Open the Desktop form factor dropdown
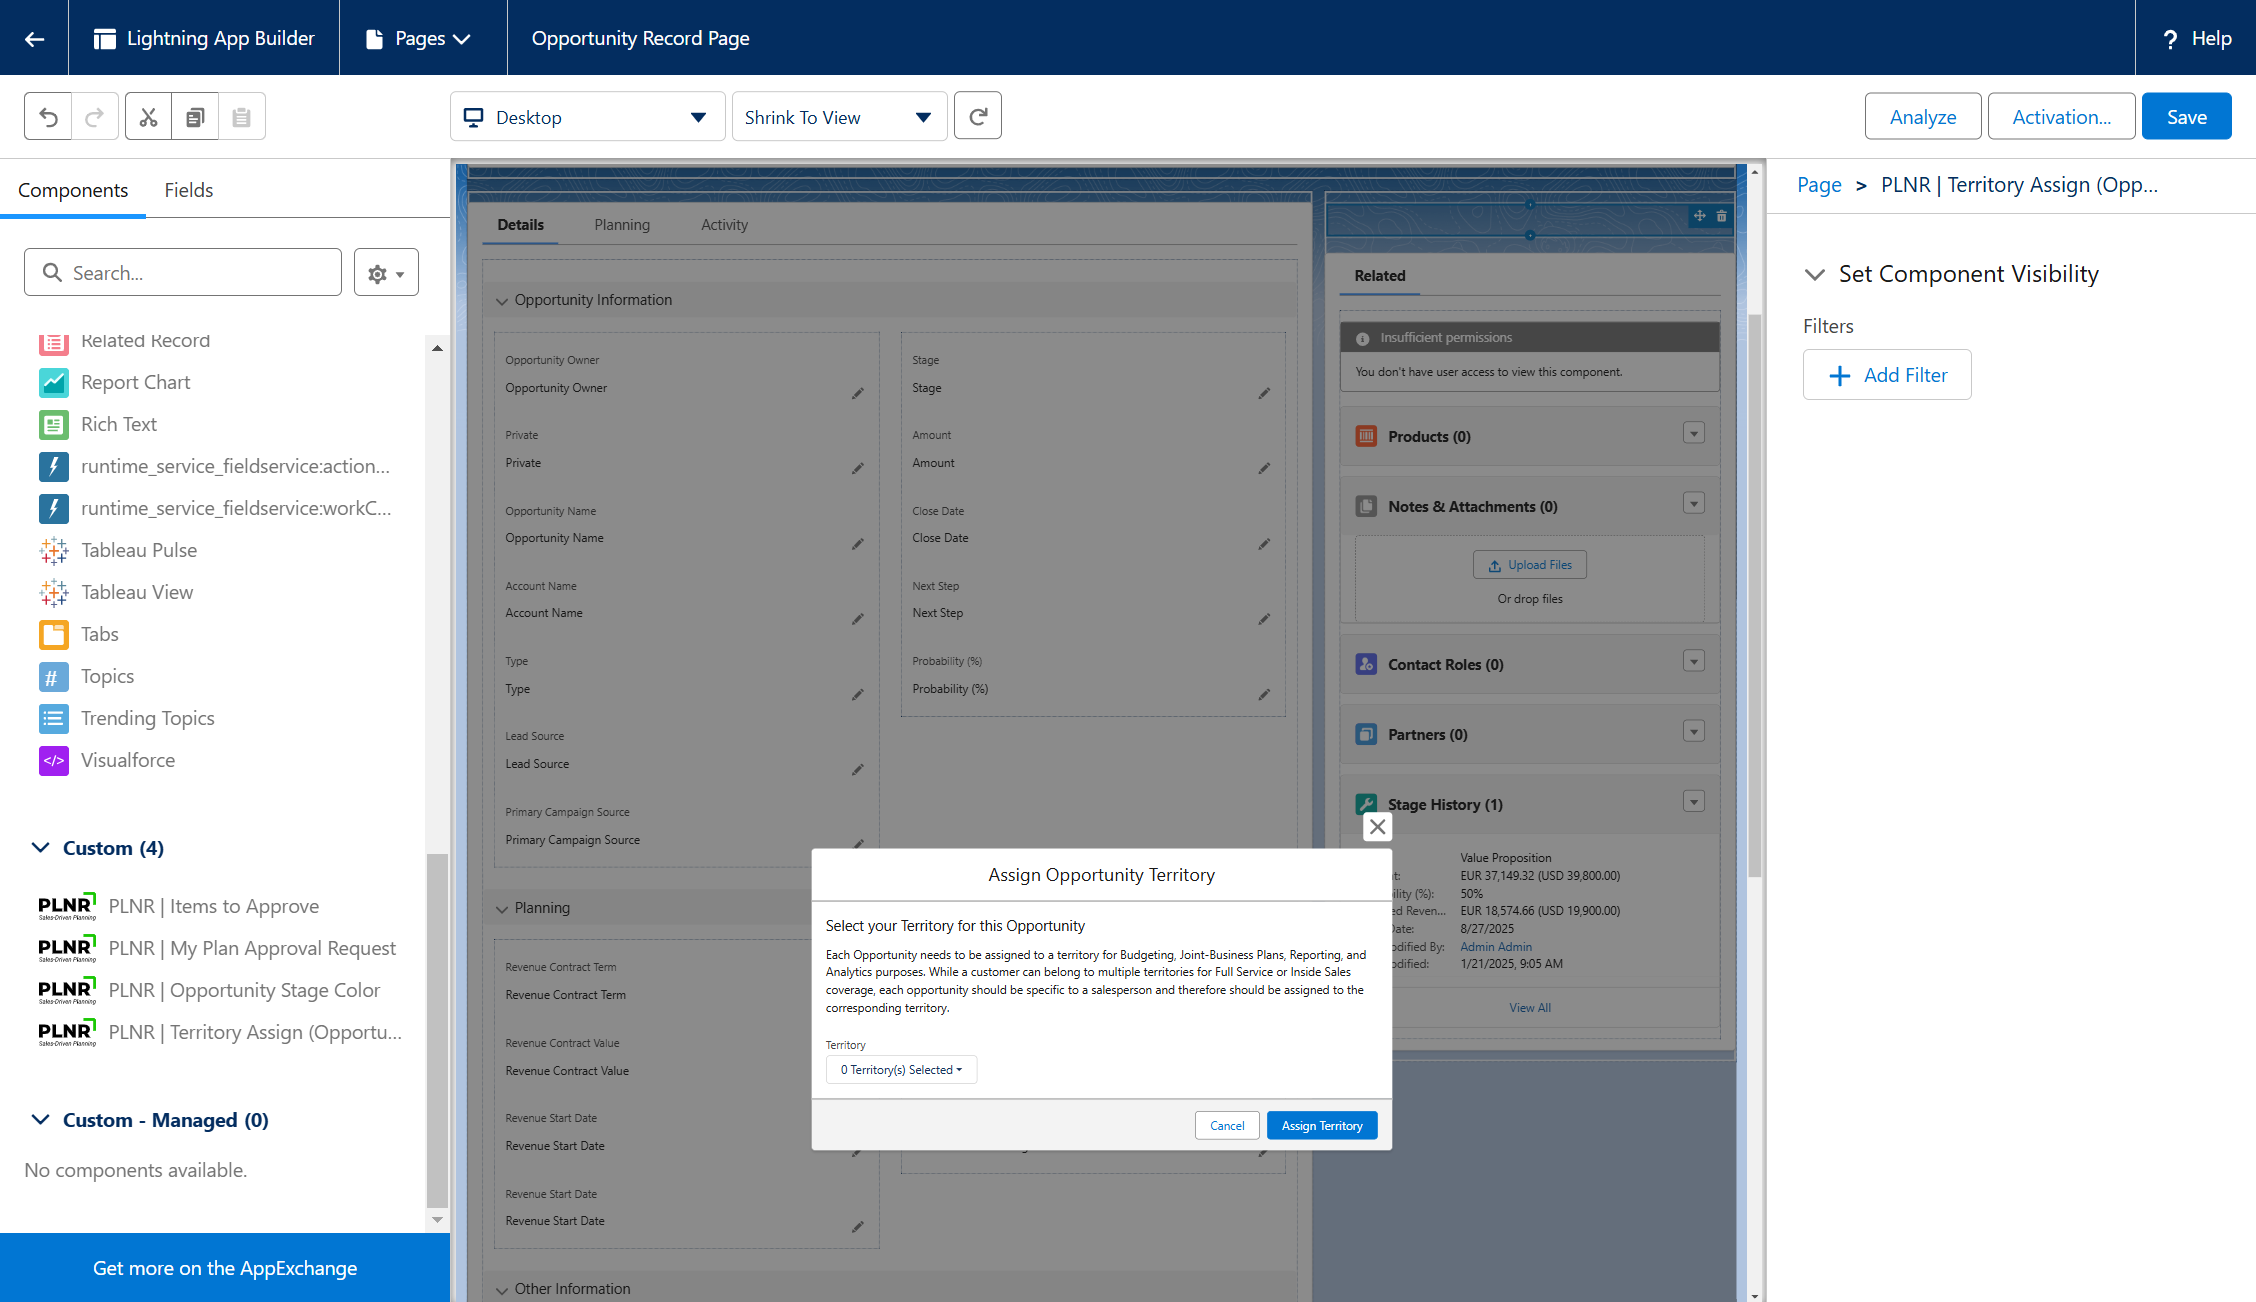Image resolution: width=2256 pixels, height=1302 pixels. [x=587, y=117]
